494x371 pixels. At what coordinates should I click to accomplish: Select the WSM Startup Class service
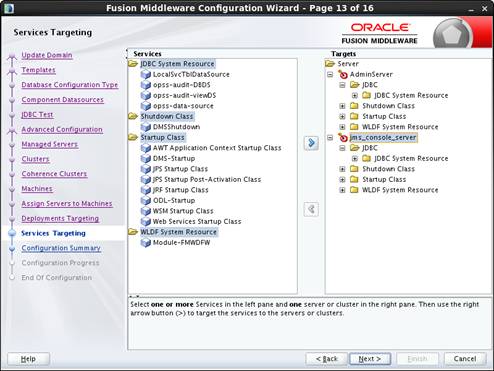(x=183, y=211)
